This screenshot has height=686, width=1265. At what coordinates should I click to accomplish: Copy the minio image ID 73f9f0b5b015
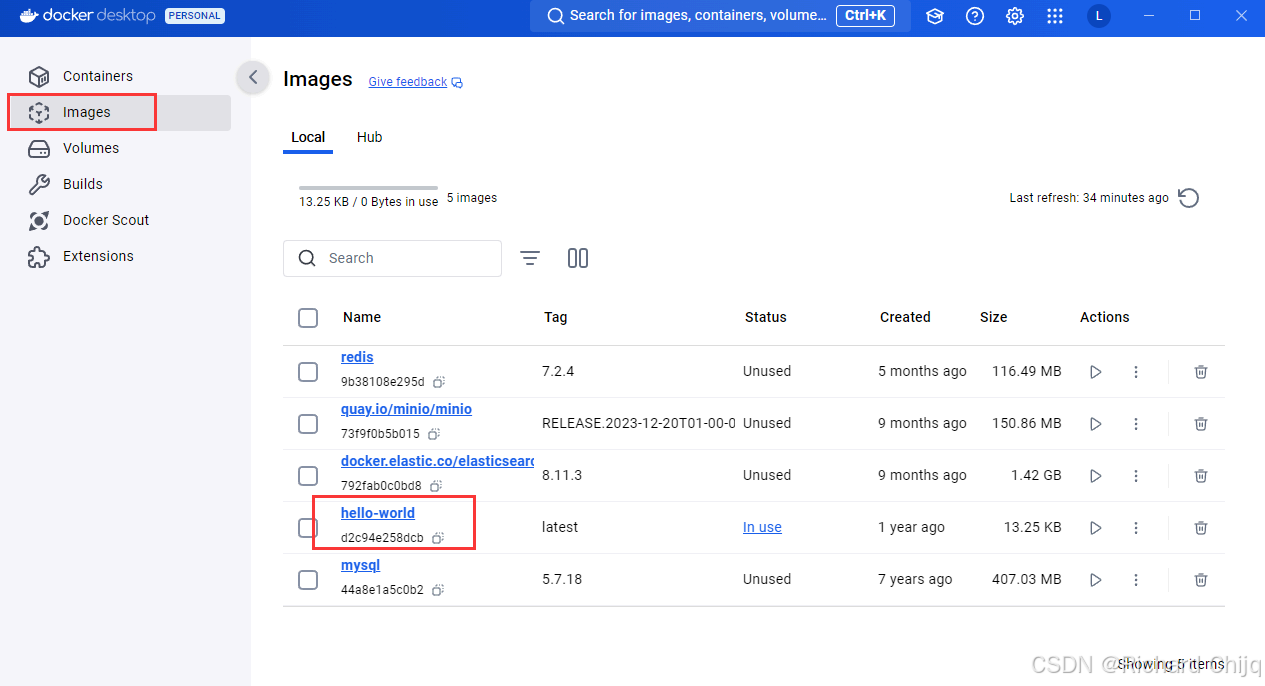[434, 434]
